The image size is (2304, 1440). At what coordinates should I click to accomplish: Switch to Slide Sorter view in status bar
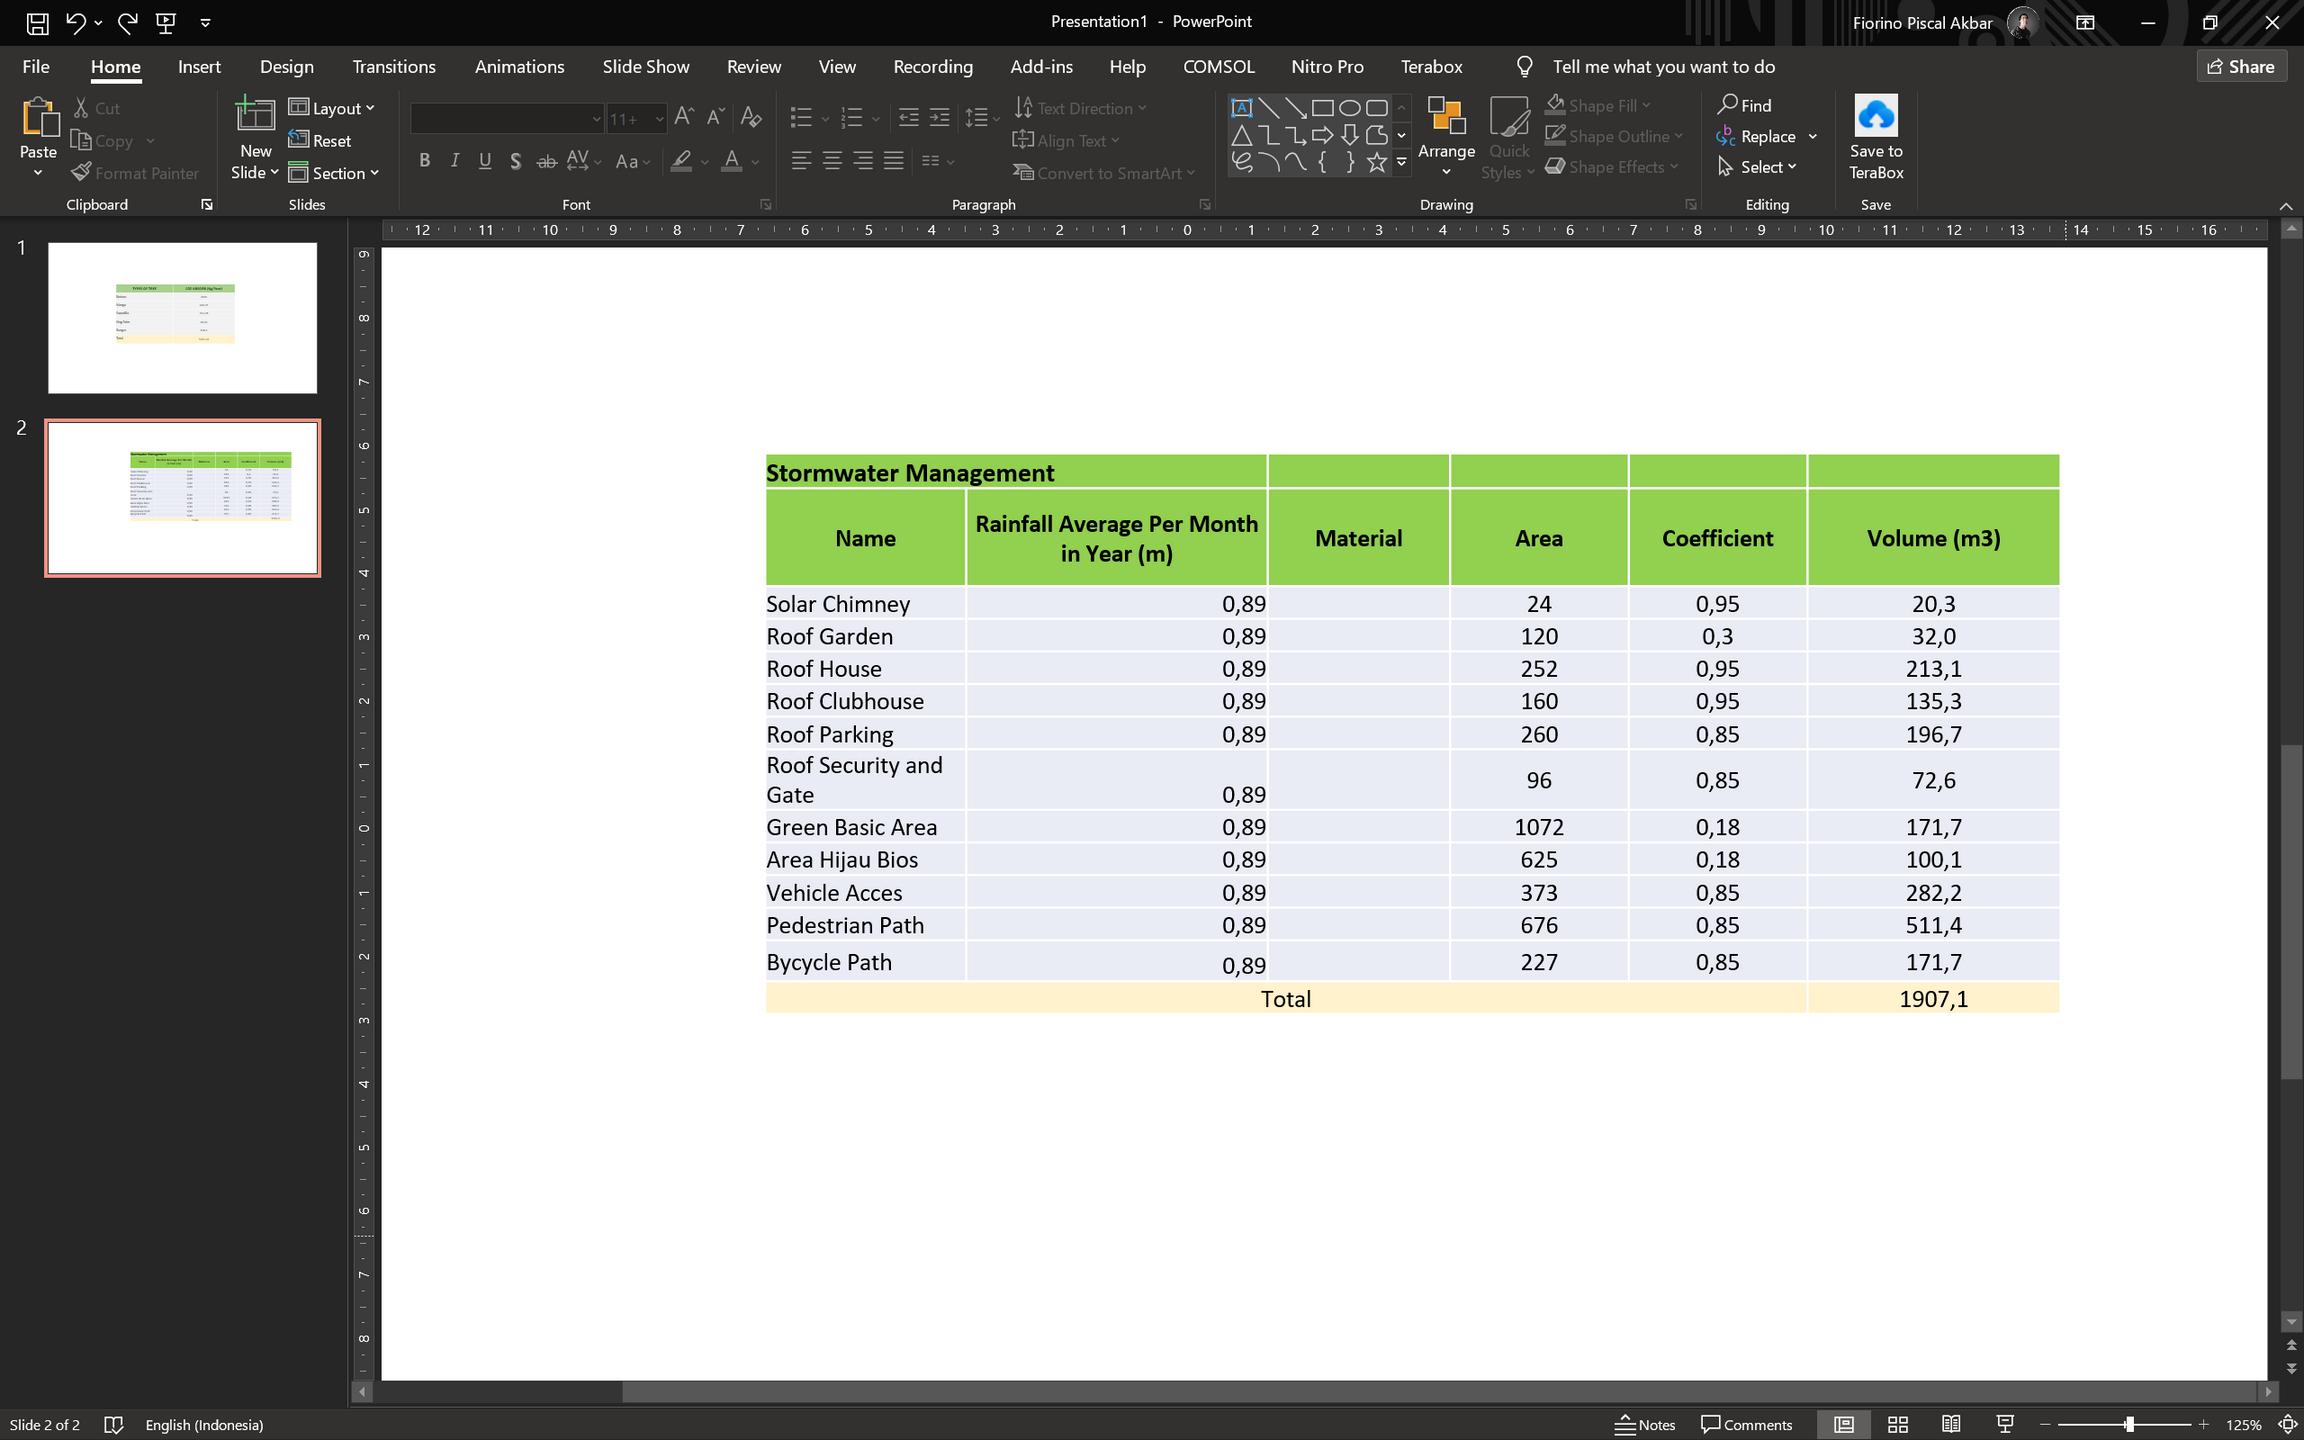tap(1897, 1424)
